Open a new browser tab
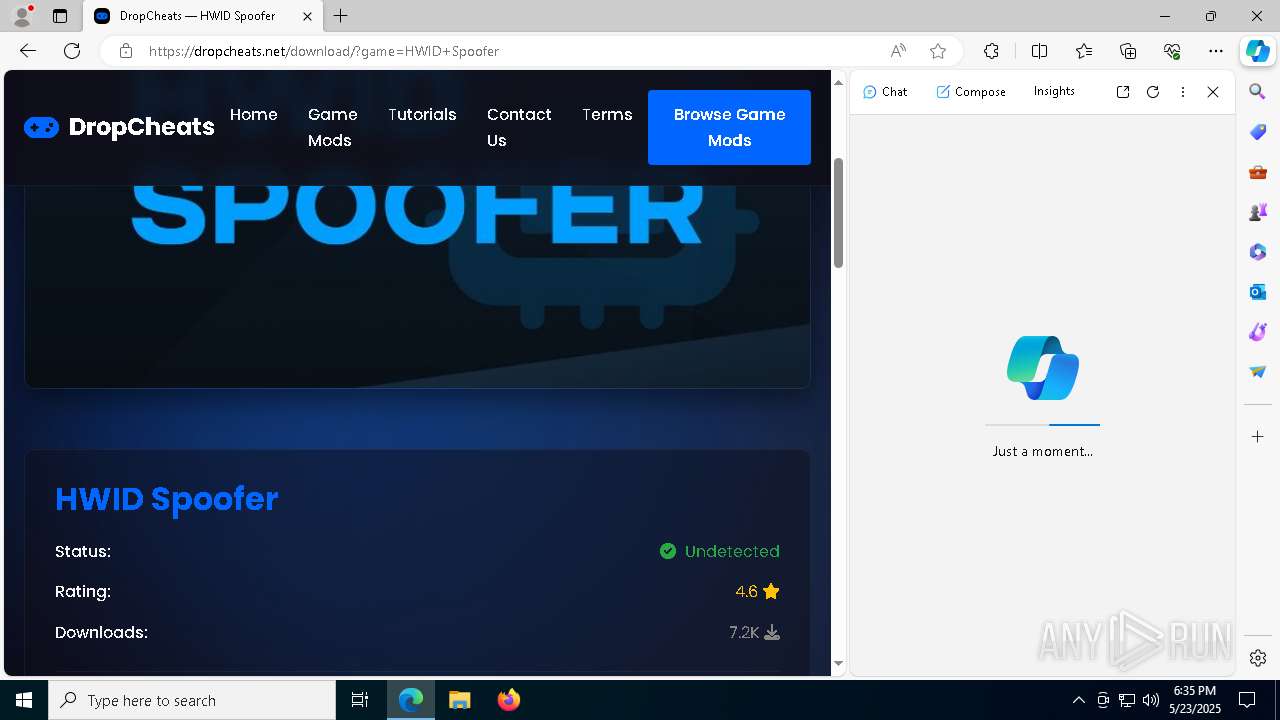The width and height of the screenshot is (1280, 720). pos(341,16)
